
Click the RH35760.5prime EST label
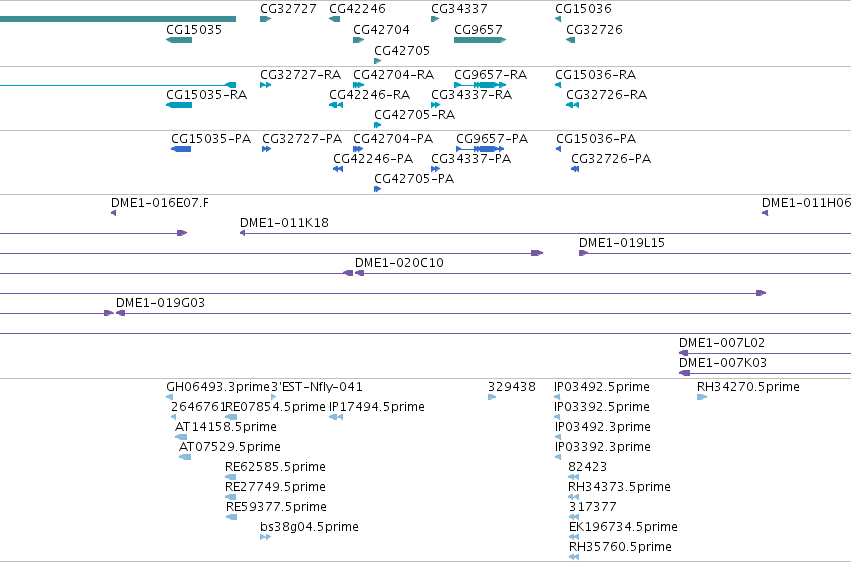point(620,548)
